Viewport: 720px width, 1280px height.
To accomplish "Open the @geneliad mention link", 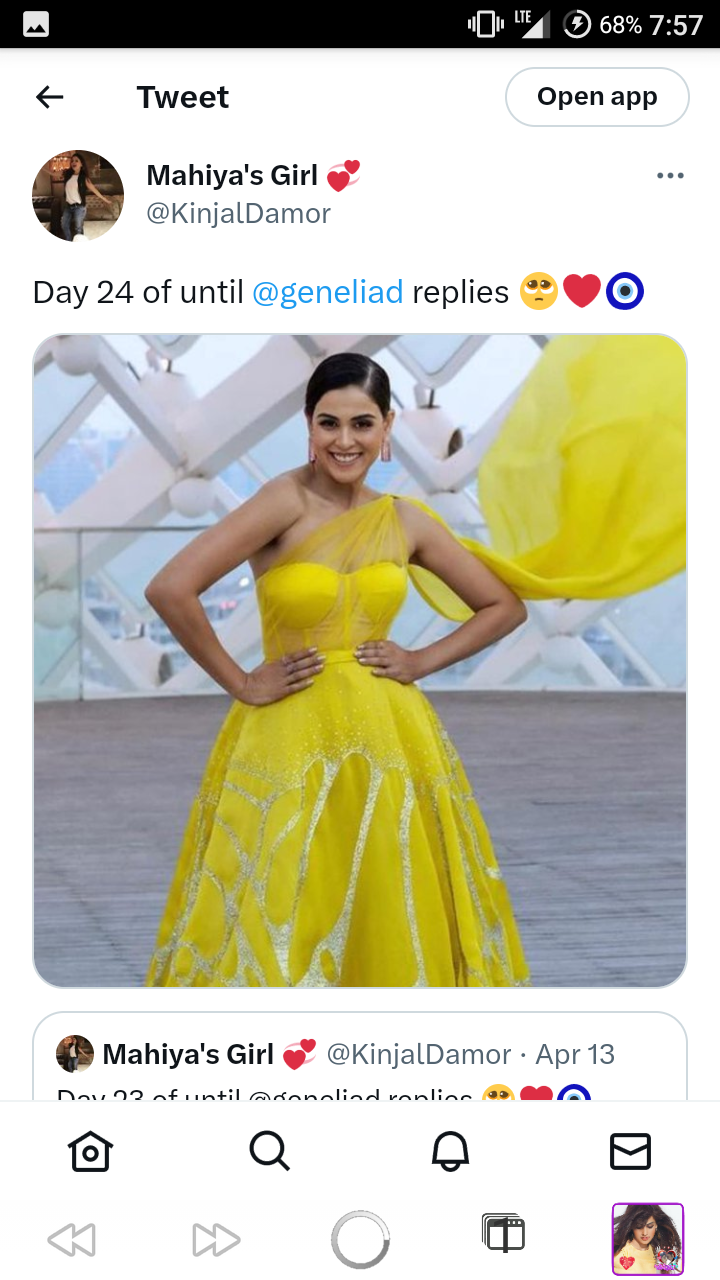I will [328, 292].
